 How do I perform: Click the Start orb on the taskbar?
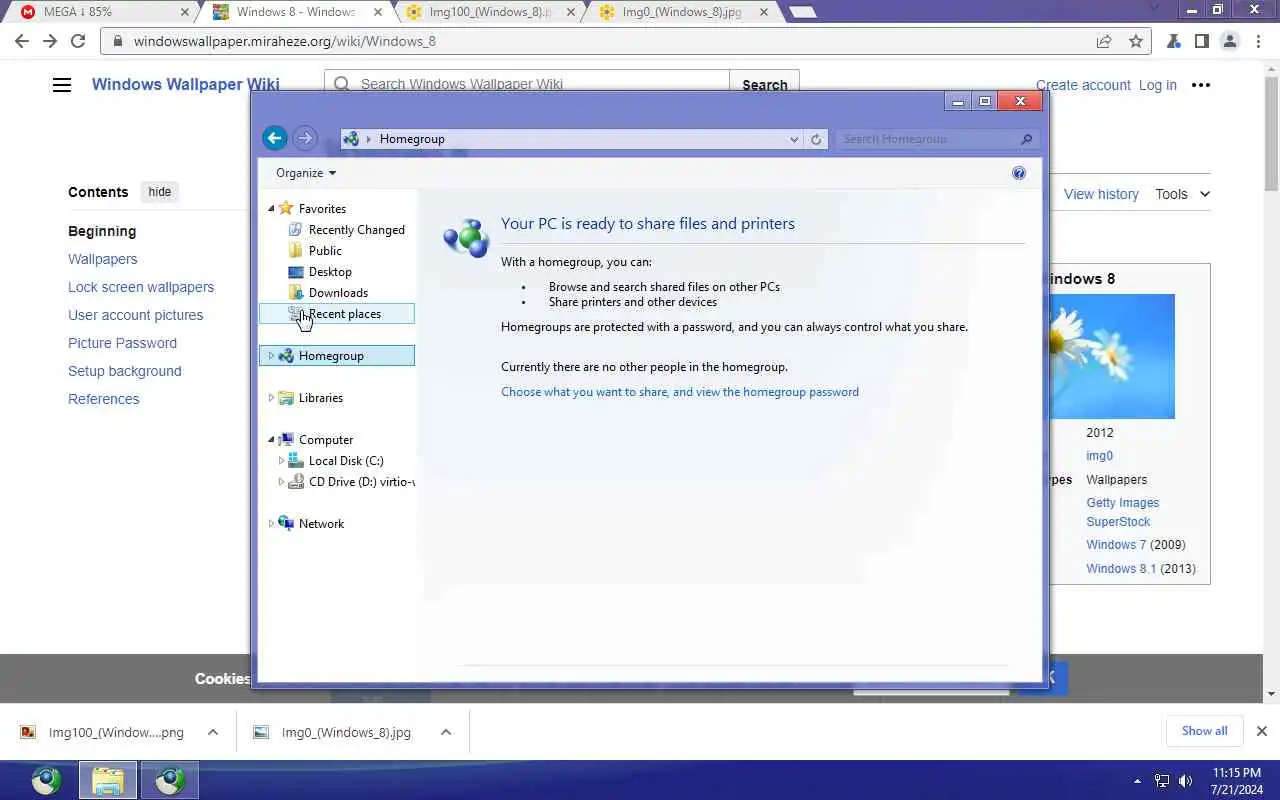pyautogui.click(x=46, y=780)
